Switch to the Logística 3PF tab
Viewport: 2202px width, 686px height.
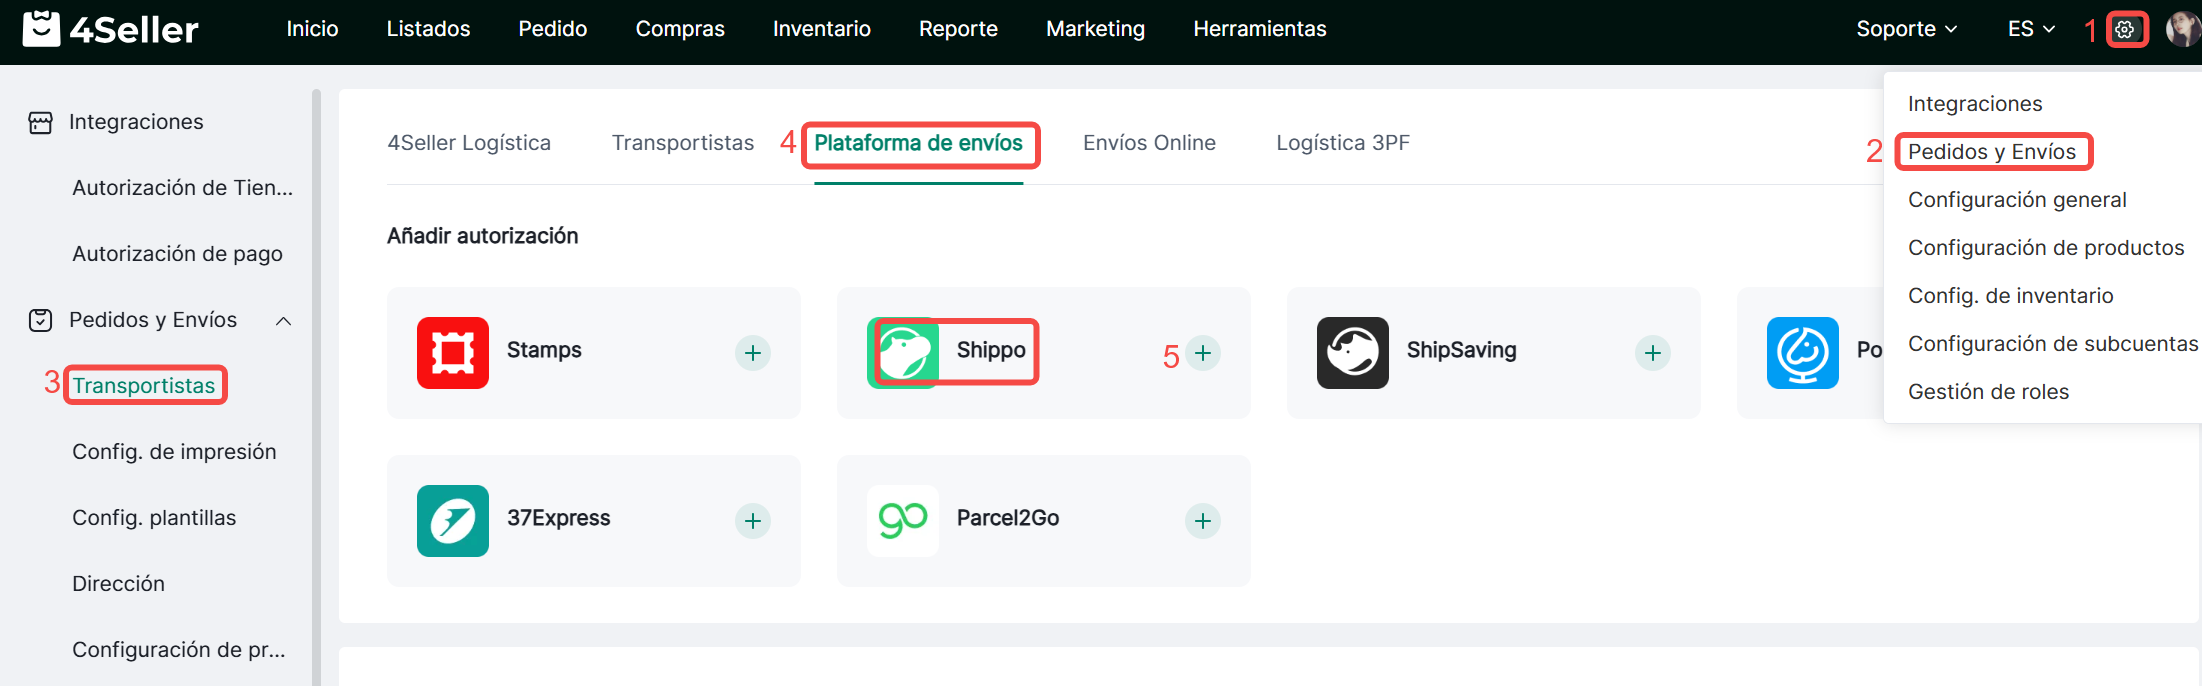1342,143
